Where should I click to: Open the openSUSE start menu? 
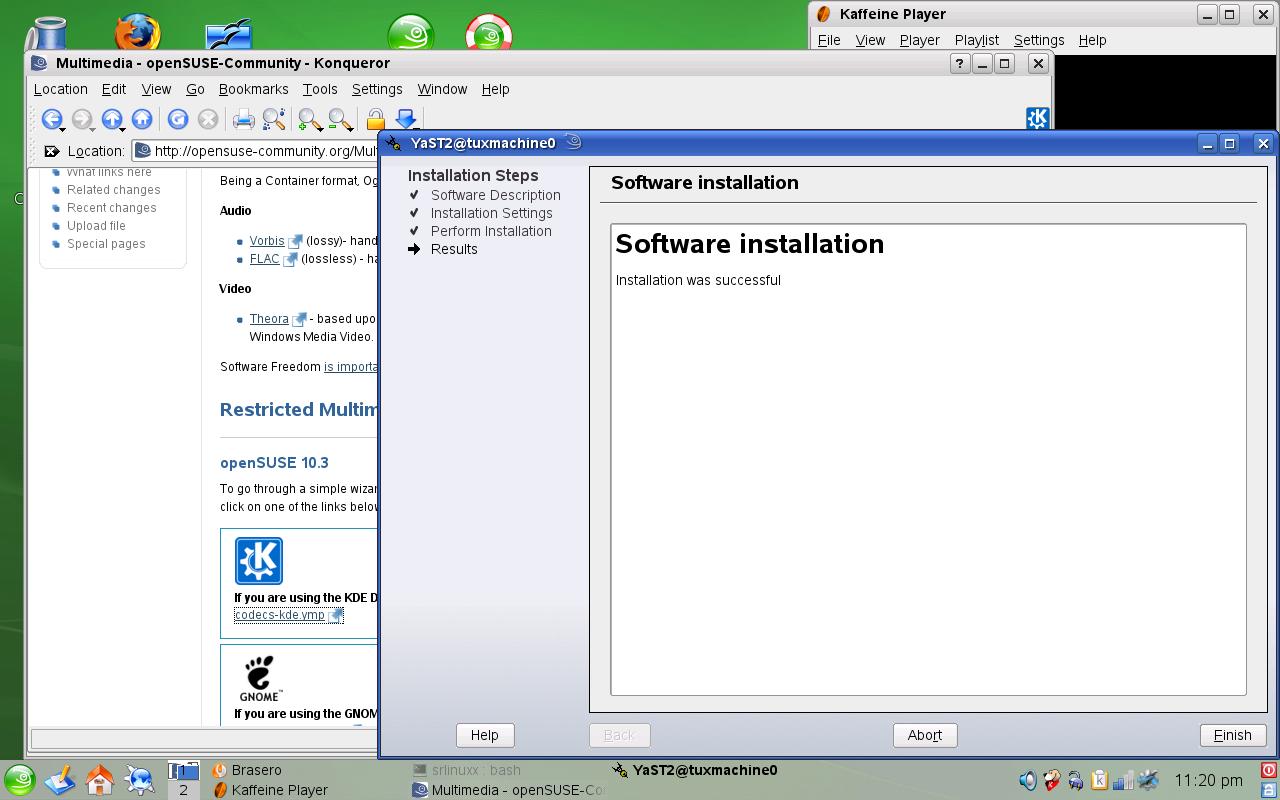click(19, 780)
